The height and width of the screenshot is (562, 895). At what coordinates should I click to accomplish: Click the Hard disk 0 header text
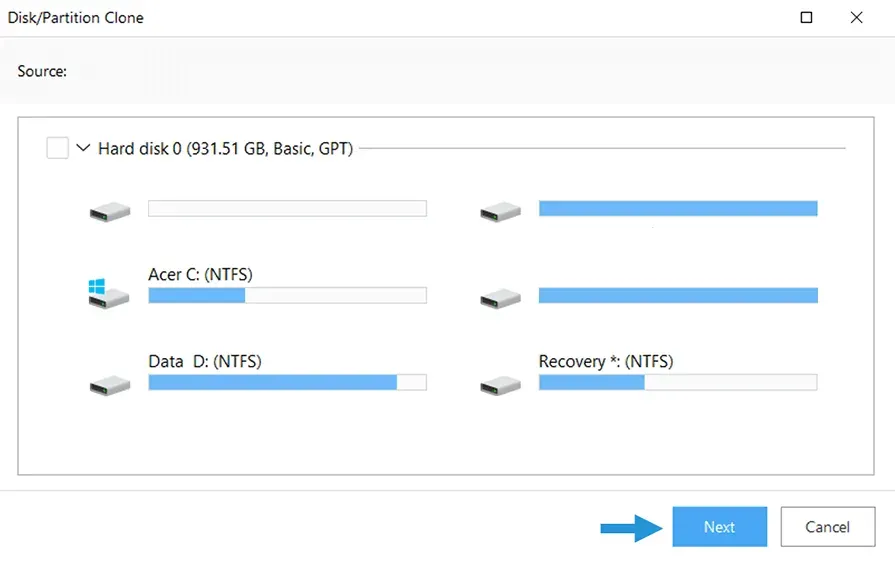pos(225,149)
